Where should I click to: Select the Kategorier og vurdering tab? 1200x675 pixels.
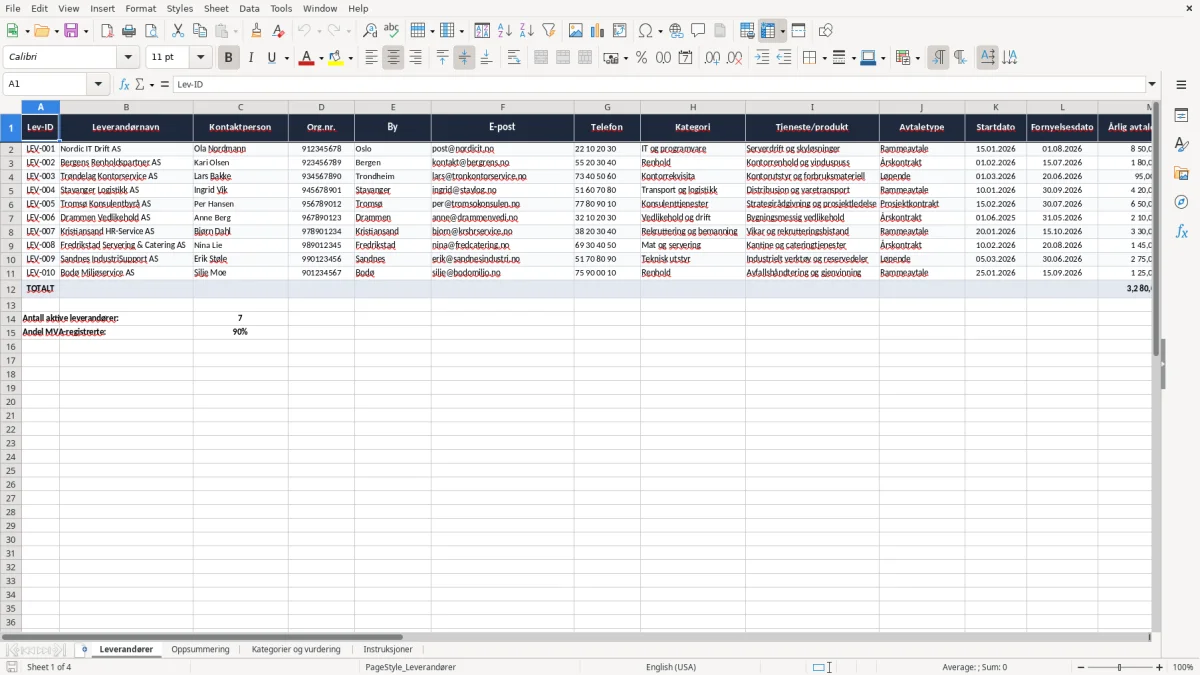pos(296,650)
